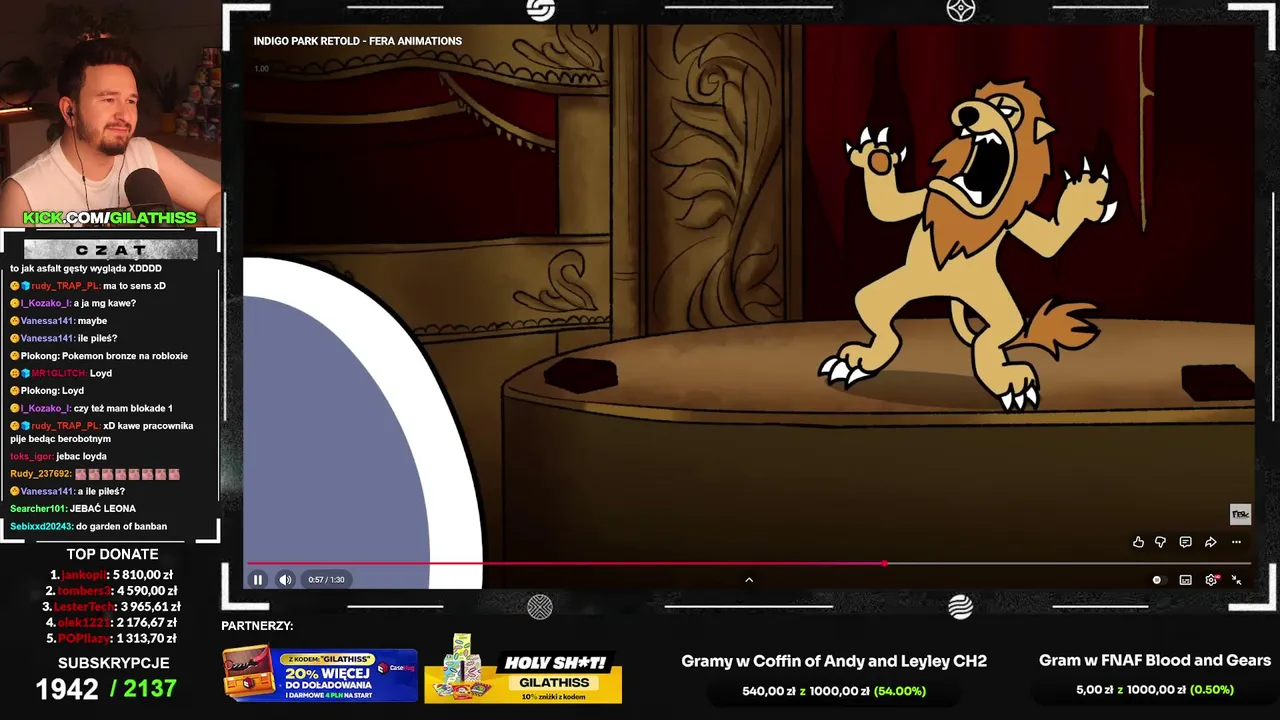Viewport: 1280px width, 720px height.
Task: Toggle the autoplay switch in the player
Action: click(x=1157, y=580)
